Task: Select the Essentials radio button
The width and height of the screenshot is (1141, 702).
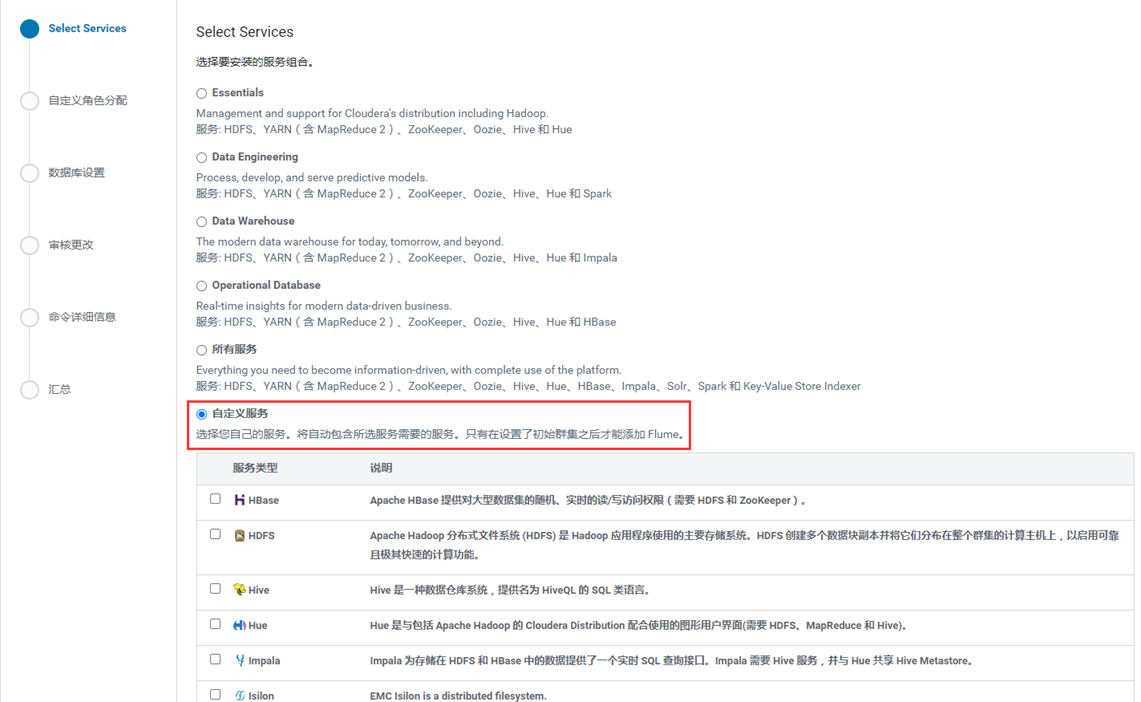Action: point(202,93)
